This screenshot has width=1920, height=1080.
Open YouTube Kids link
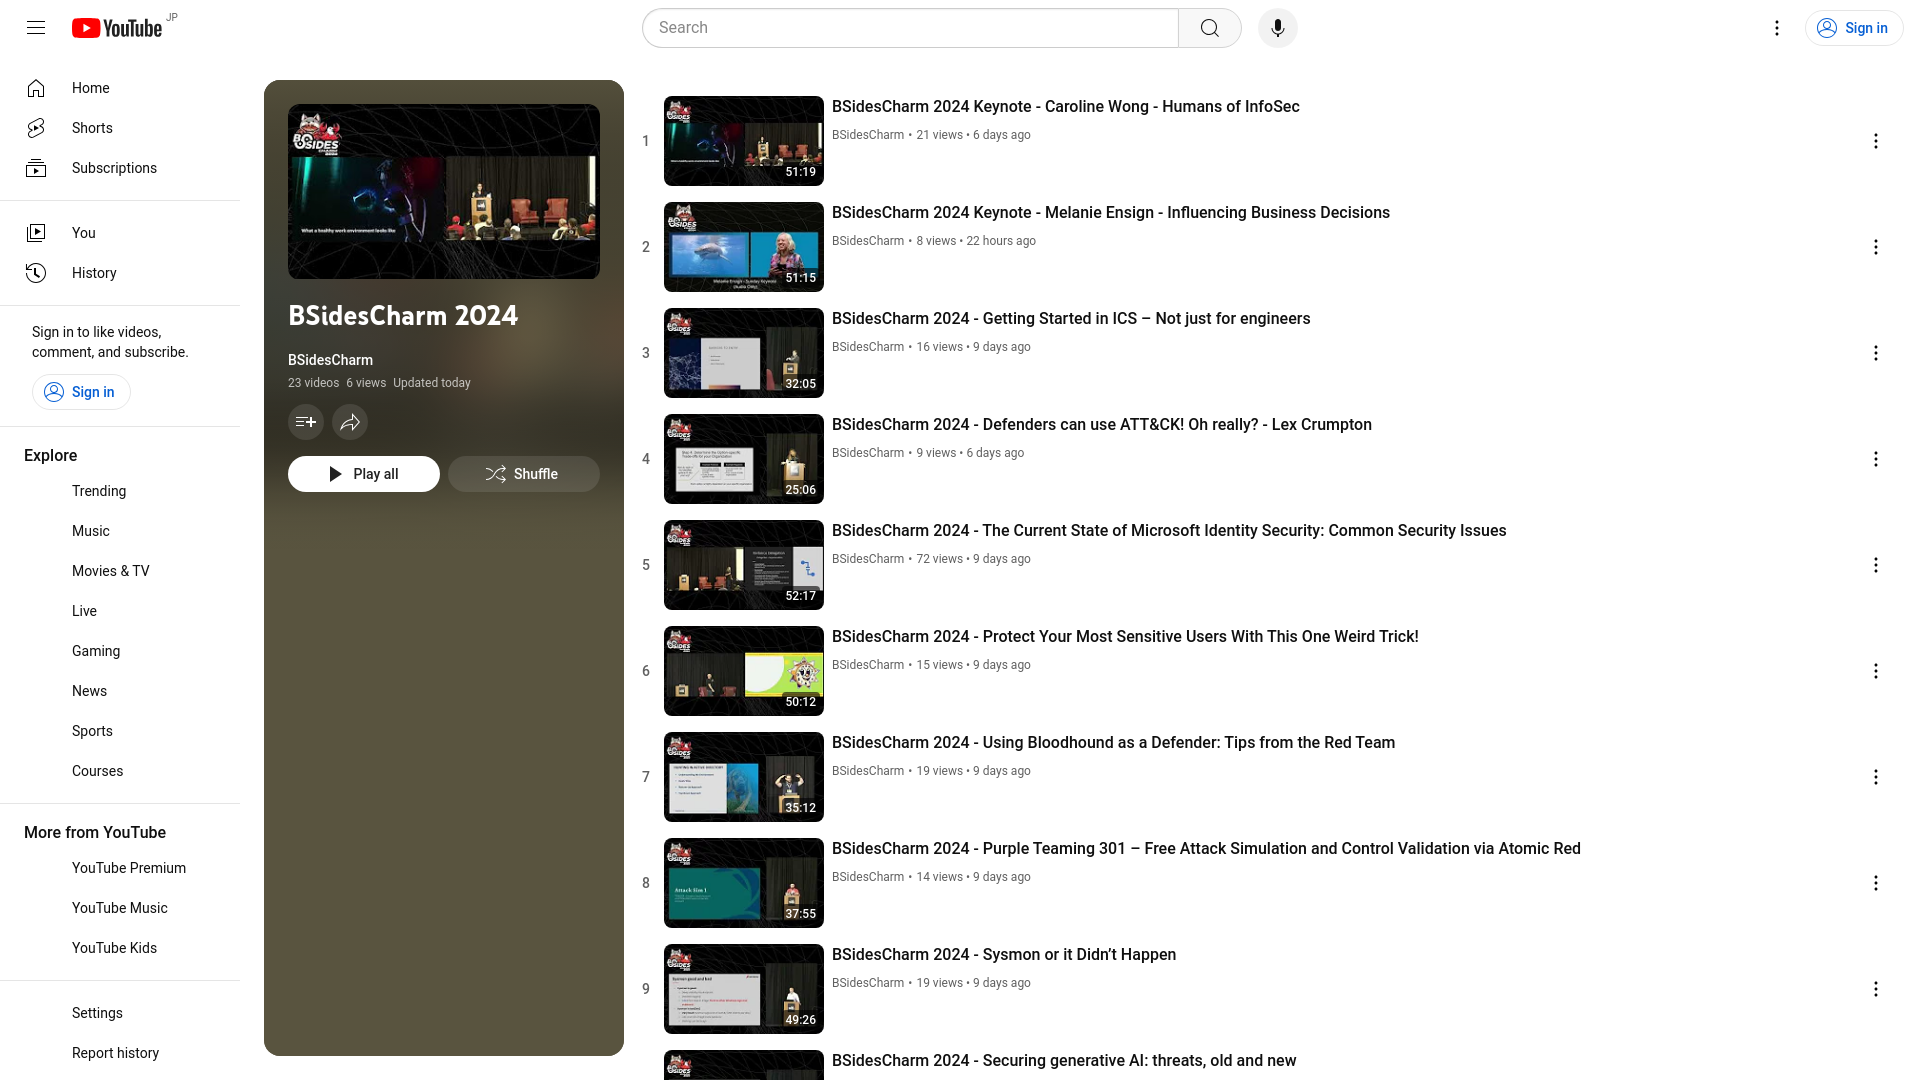point(120,948)
